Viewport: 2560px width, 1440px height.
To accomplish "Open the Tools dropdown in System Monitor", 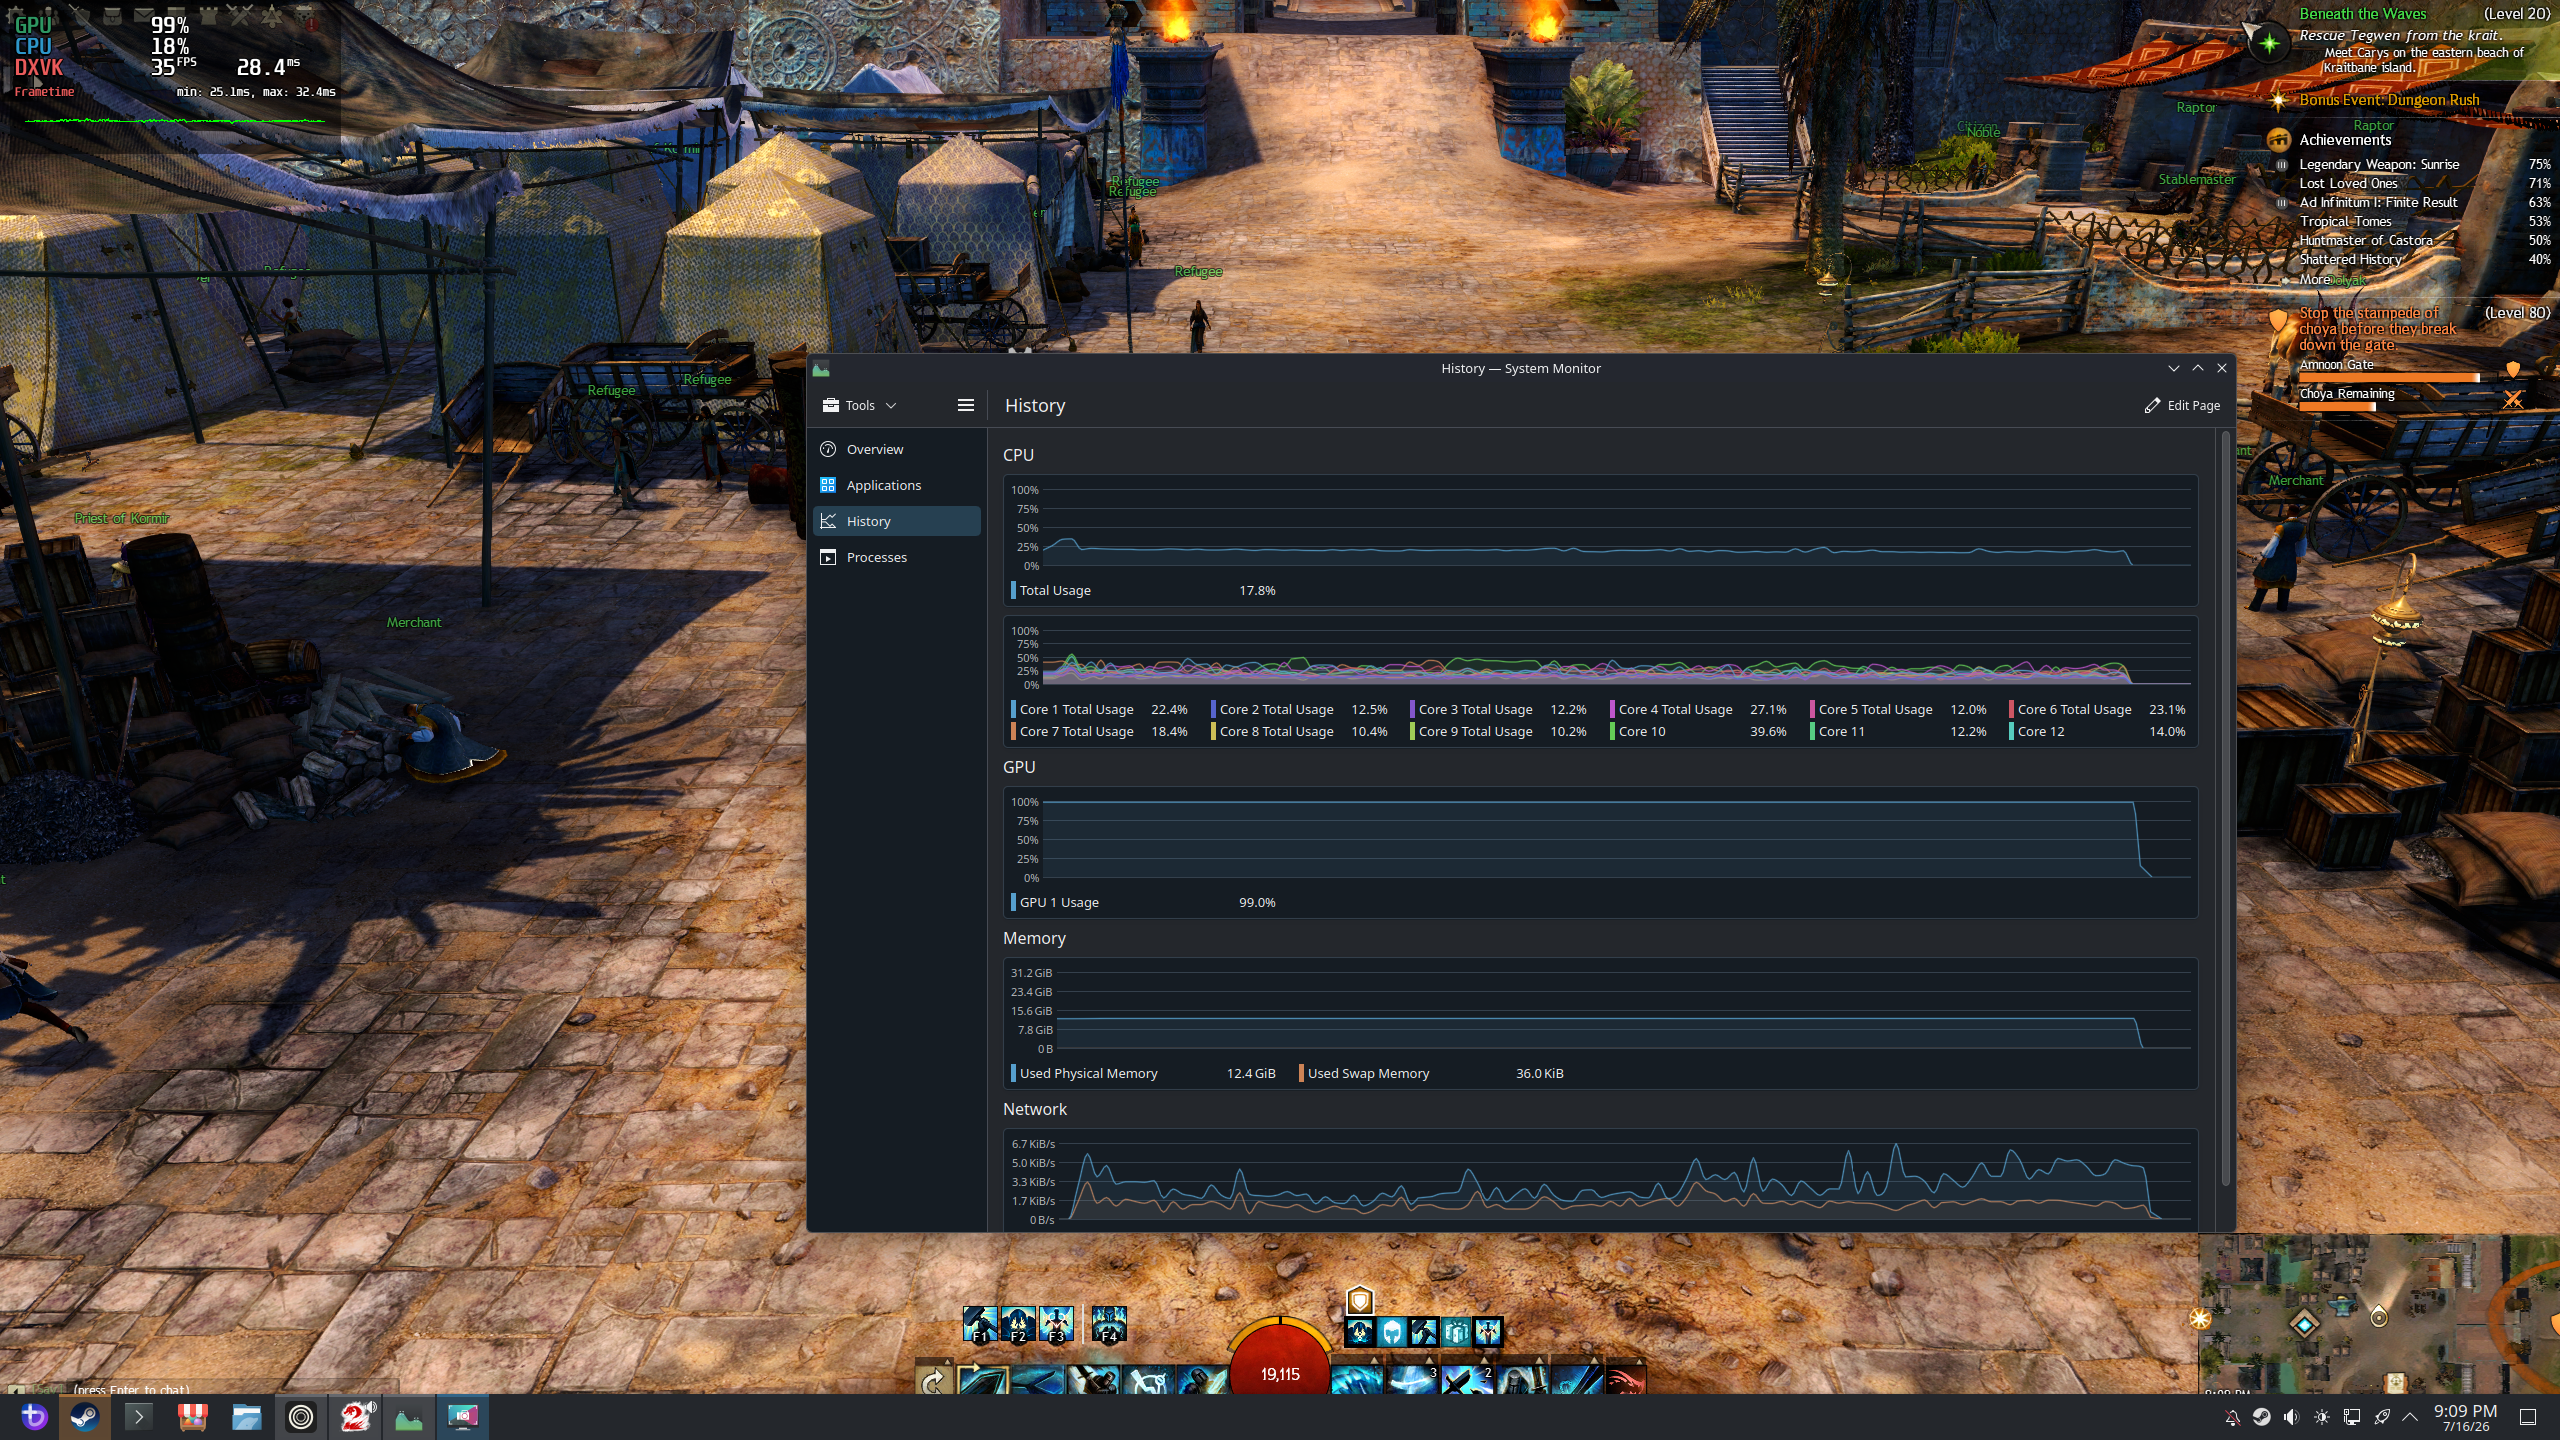I will (x=859, y=405).
